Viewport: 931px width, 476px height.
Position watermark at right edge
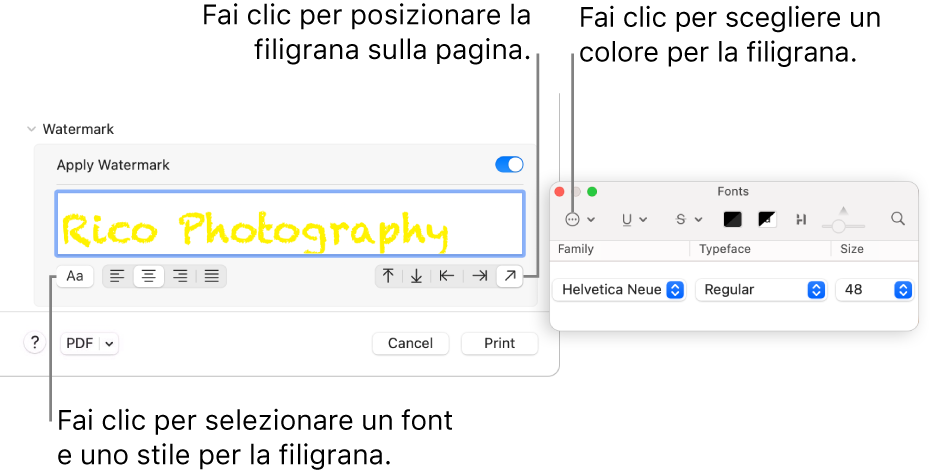pos(480,276)
